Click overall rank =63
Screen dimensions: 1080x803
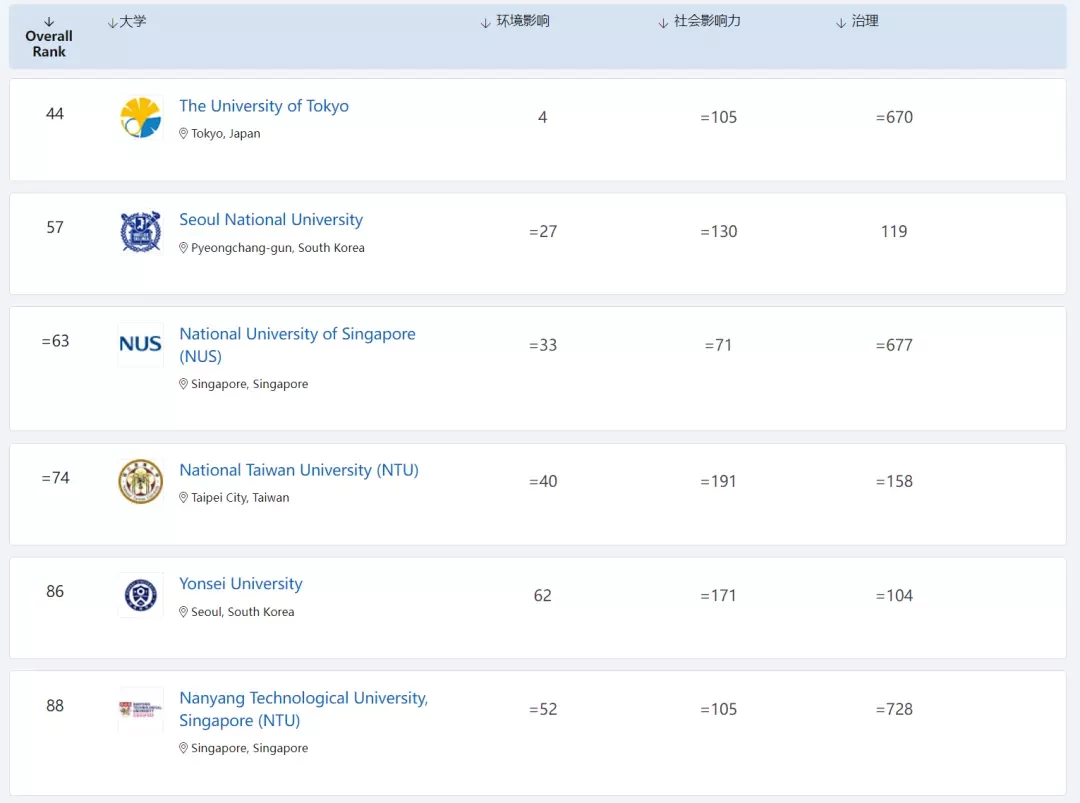tap(55, 341)
